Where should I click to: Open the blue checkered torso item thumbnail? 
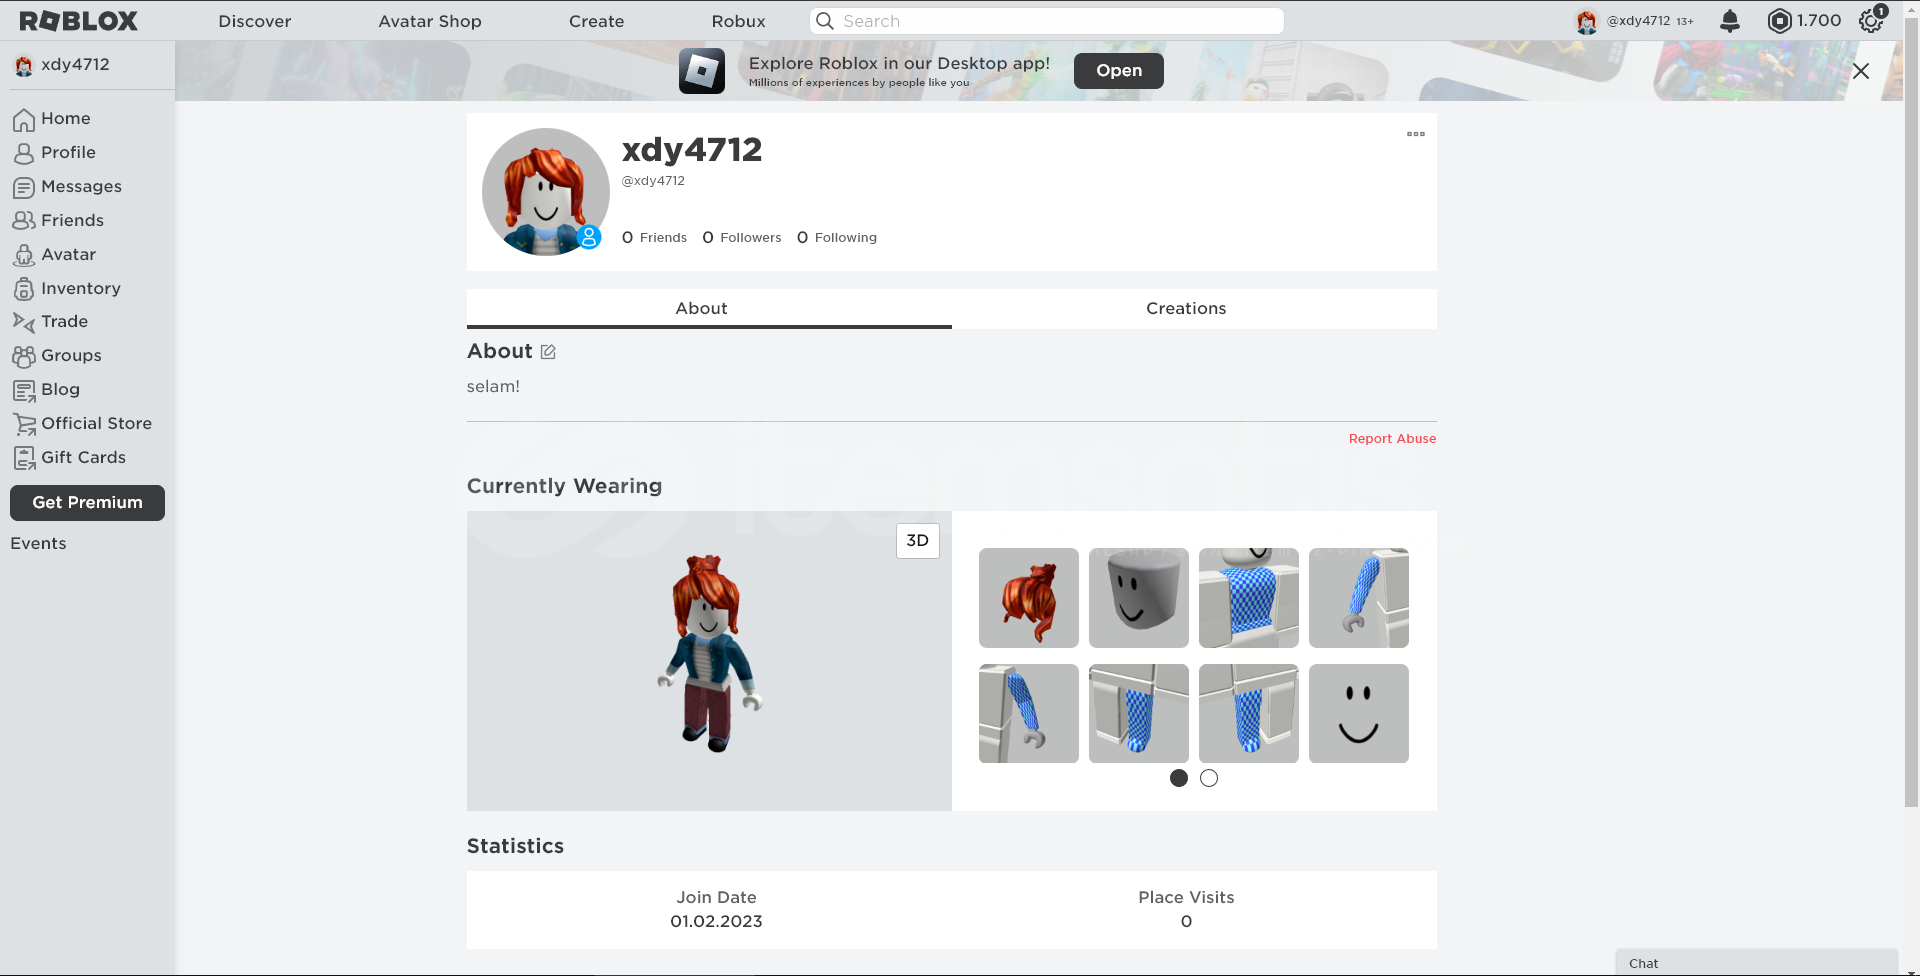point(1249,598)
